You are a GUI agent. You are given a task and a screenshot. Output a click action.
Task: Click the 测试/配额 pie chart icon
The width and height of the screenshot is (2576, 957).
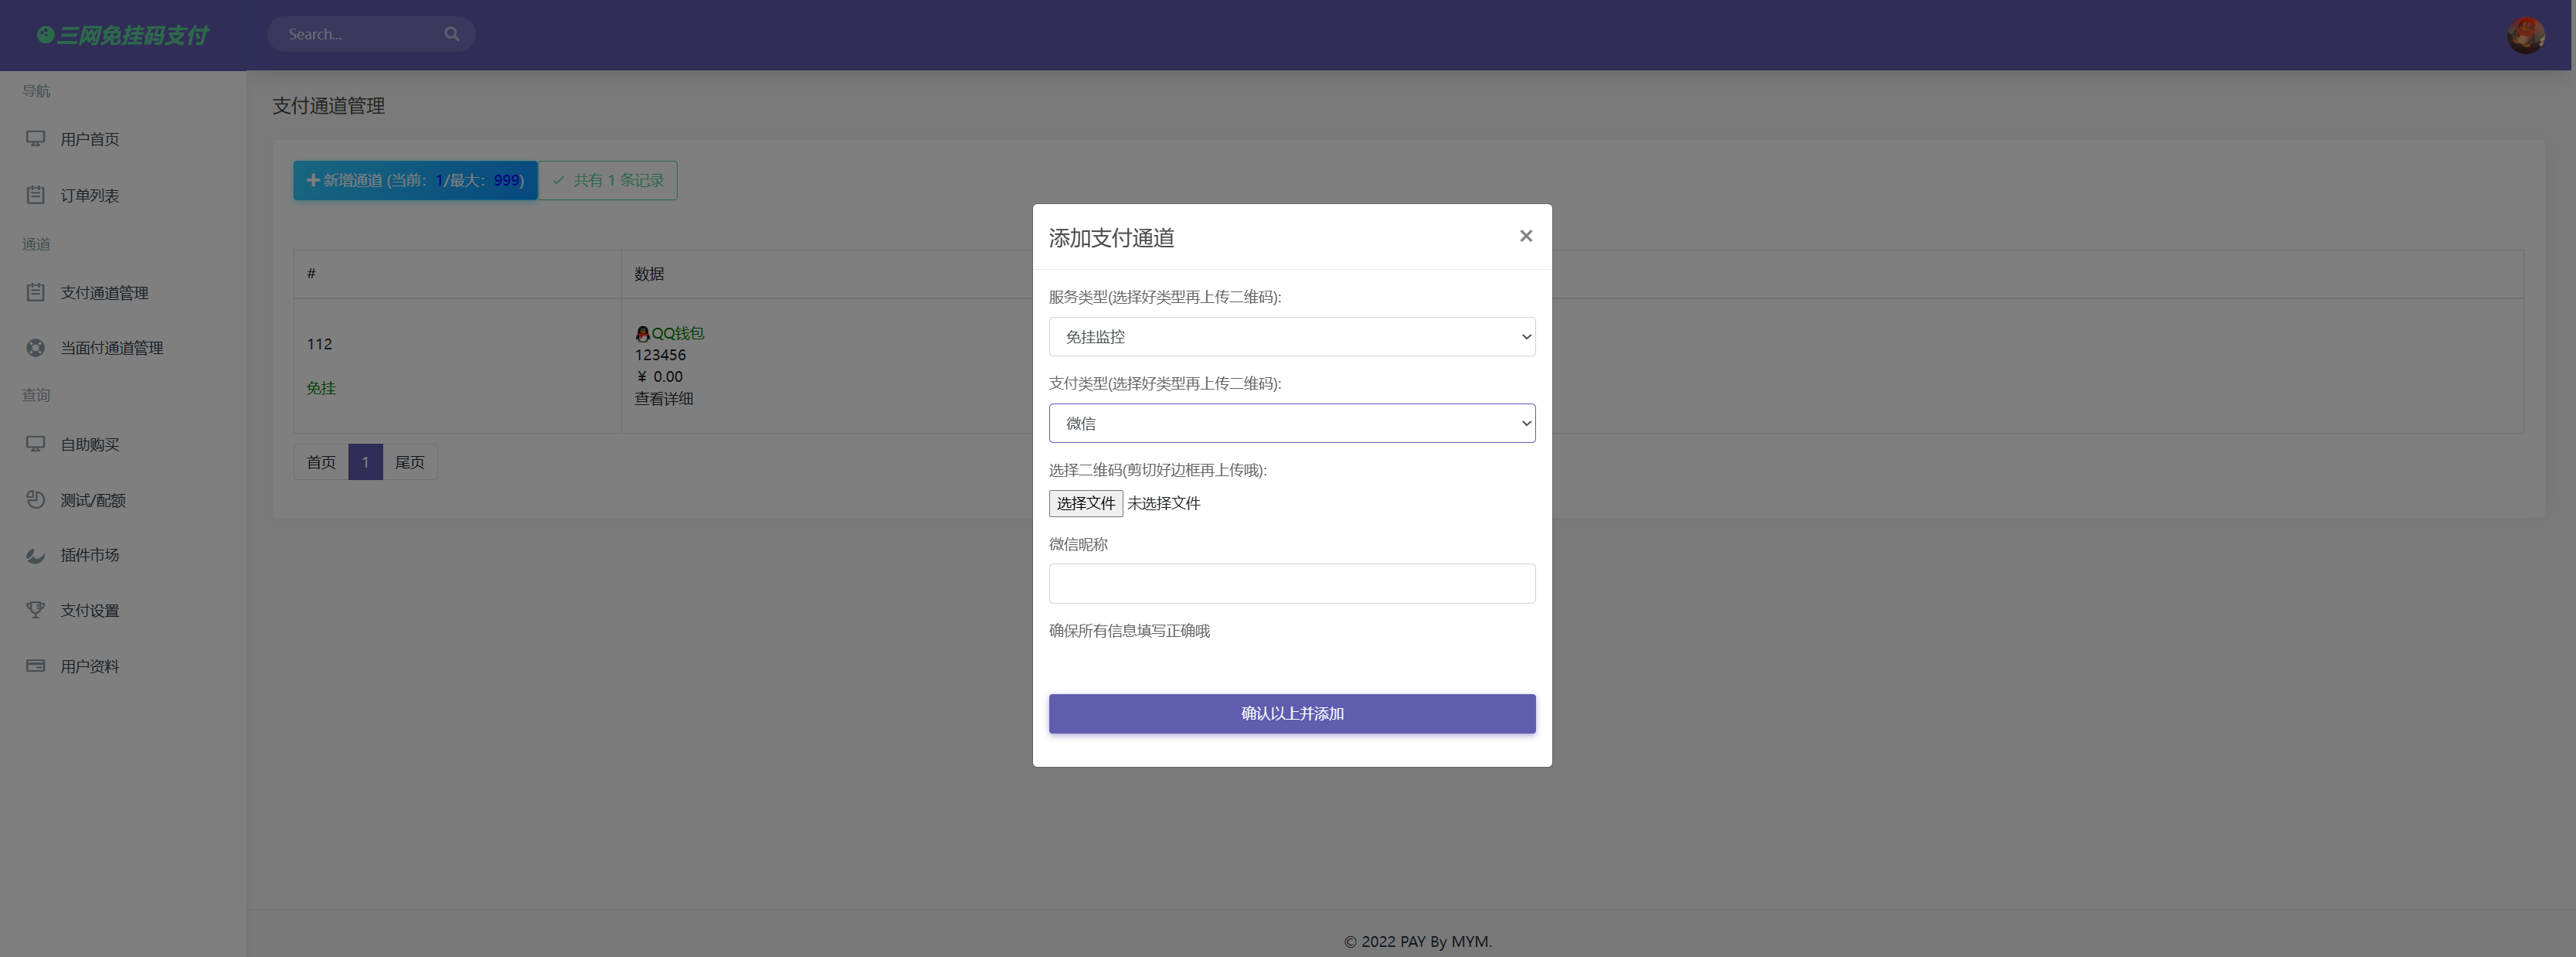click(x=35, y=500)
